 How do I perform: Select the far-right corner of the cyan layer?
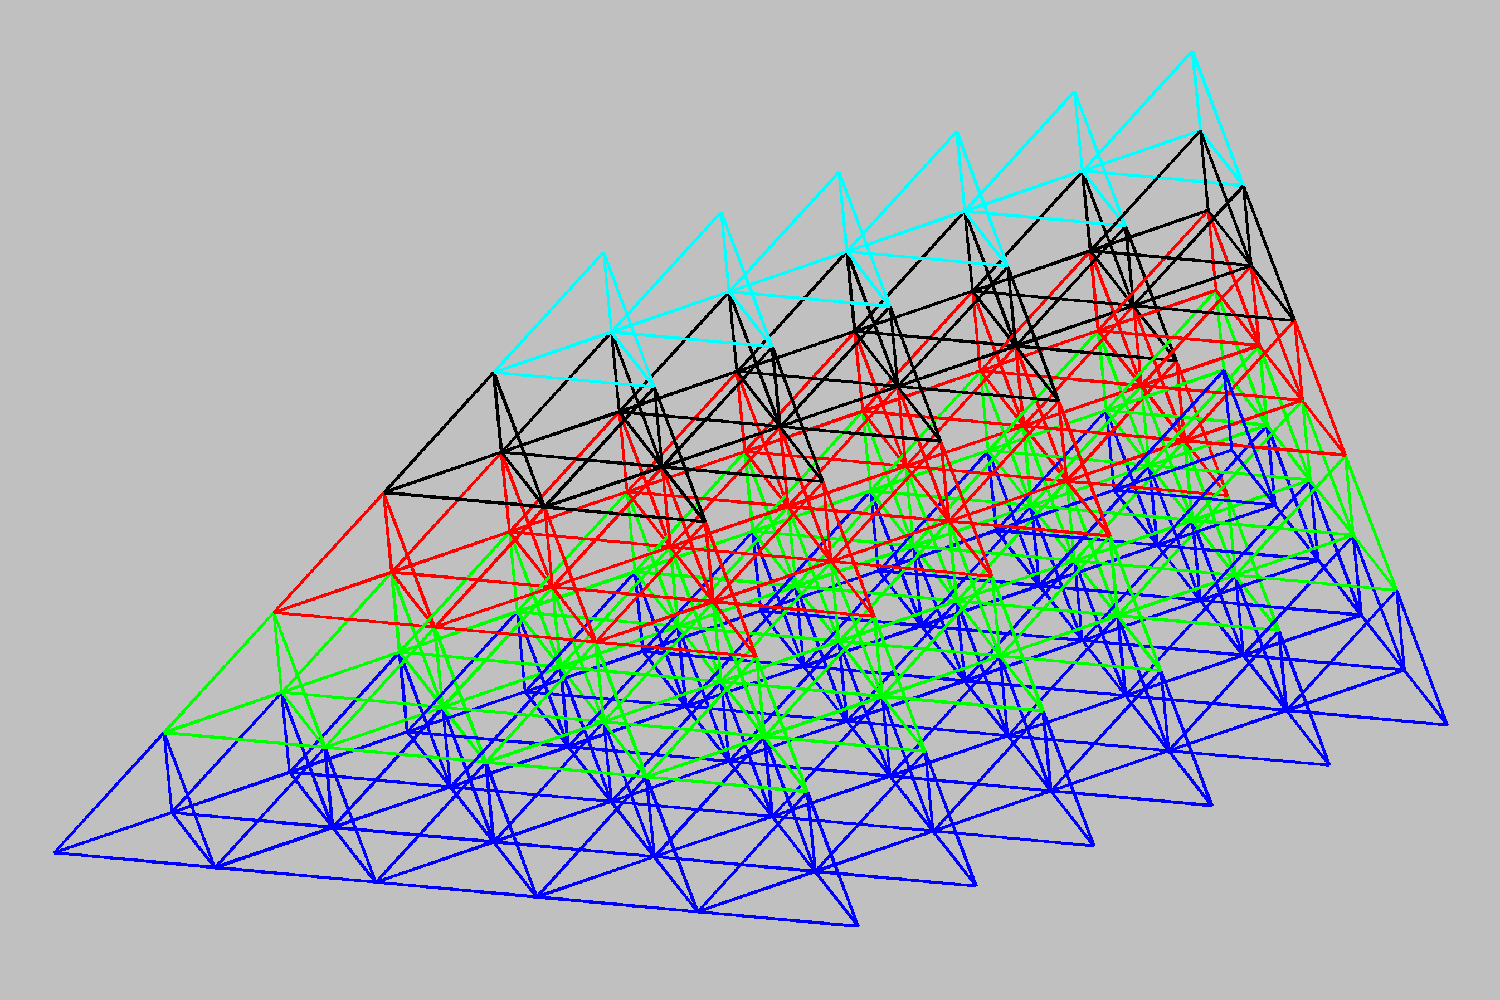pyautogui.click(x=1243, y=186)
